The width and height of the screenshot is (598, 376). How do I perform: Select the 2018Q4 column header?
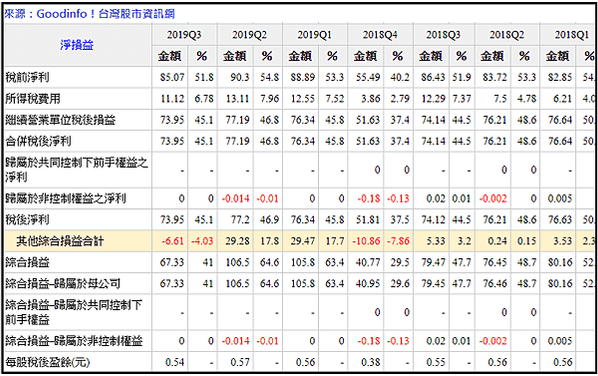click(x=380, y=35)
